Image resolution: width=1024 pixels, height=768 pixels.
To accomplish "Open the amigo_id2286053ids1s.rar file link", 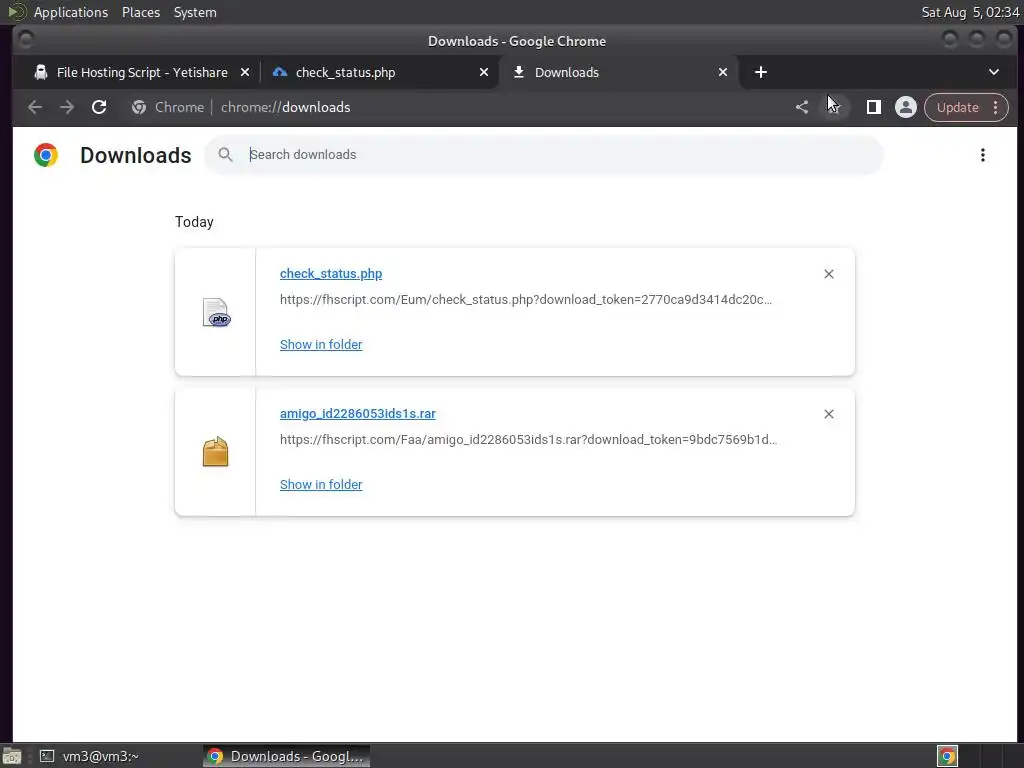I will [x=357, y=413].
